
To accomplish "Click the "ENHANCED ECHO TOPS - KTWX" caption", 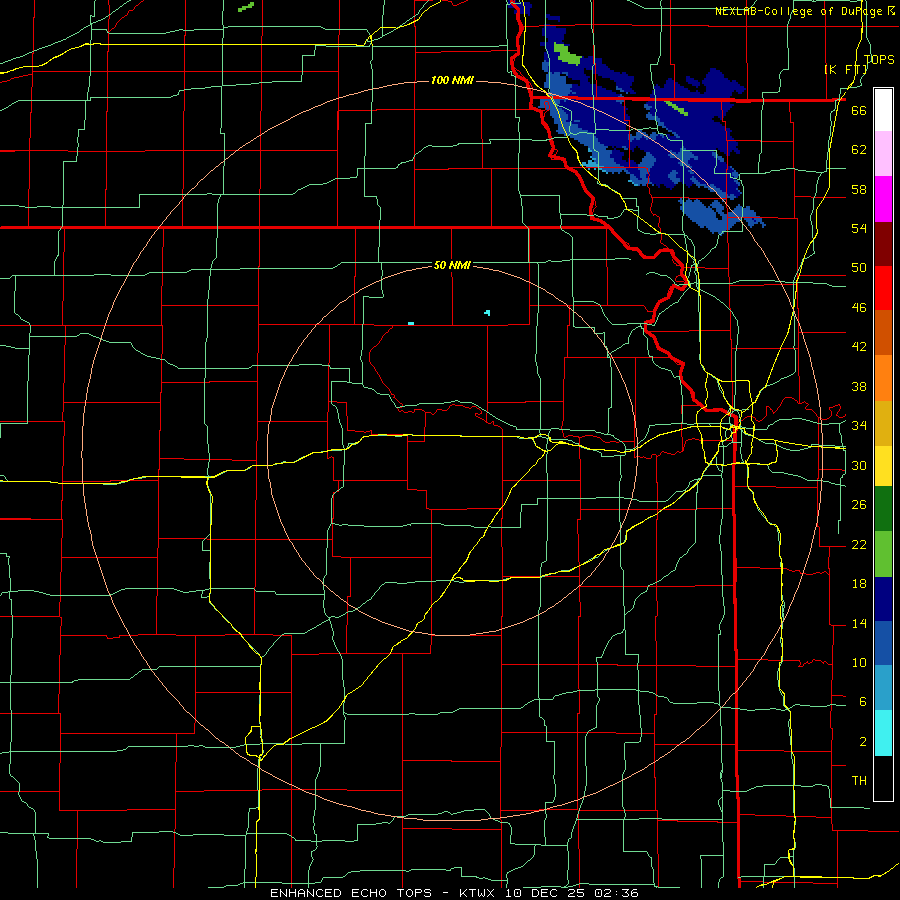I will [x=385, y=893].
